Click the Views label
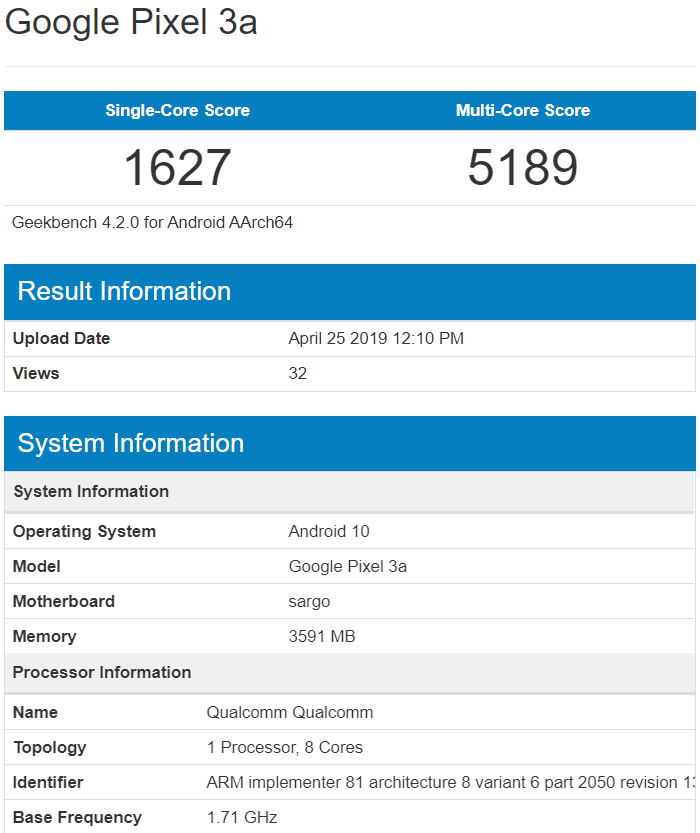The width and height of the screenshot is (700, 833). coord(36,373)
